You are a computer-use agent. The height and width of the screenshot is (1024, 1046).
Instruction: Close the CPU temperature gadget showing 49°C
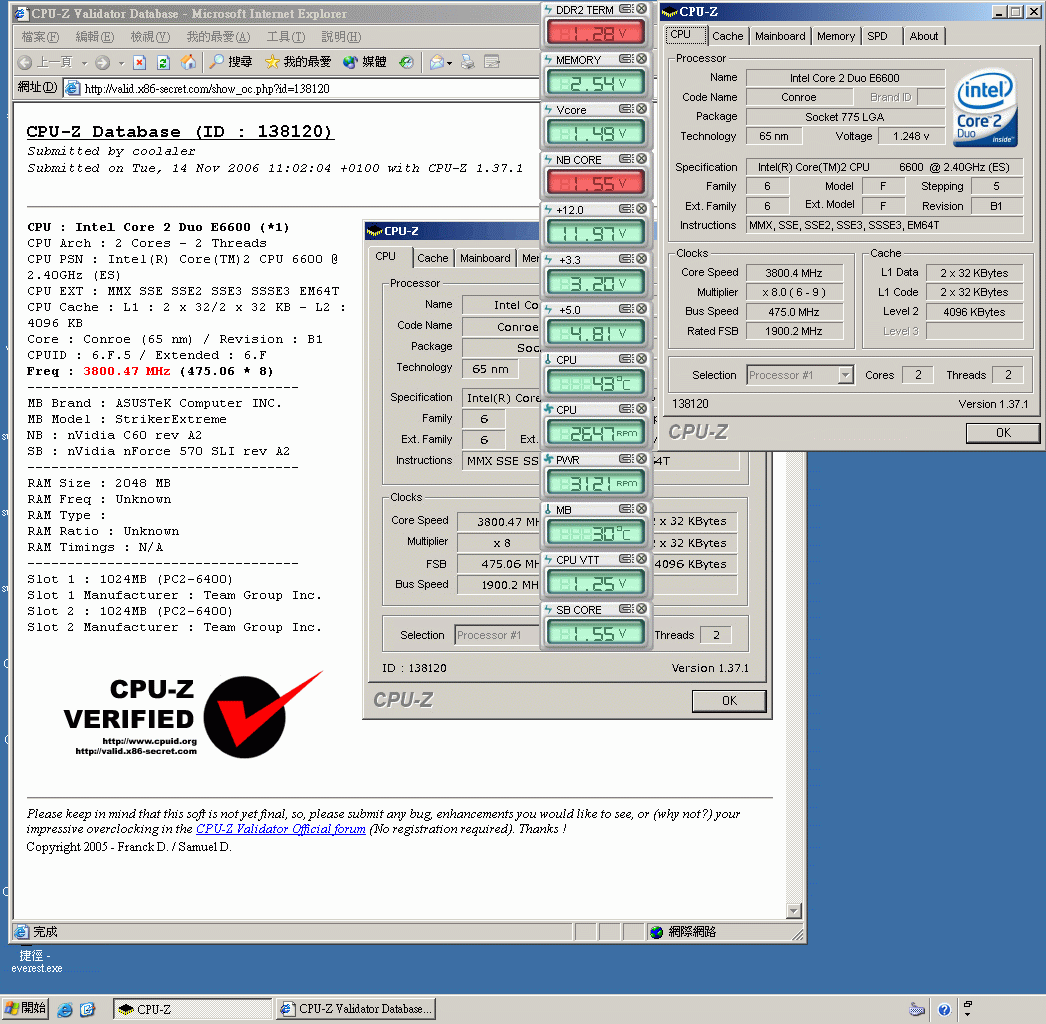[x=642, y=359]
